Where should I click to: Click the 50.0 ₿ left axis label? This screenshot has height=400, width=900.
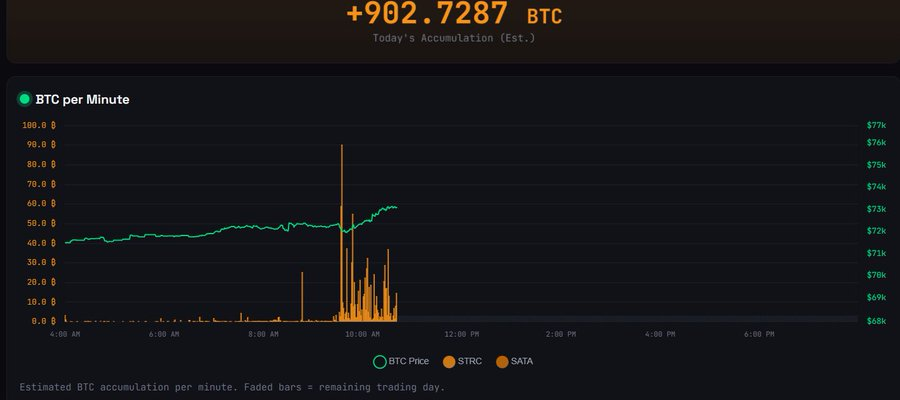pos(41,223)
